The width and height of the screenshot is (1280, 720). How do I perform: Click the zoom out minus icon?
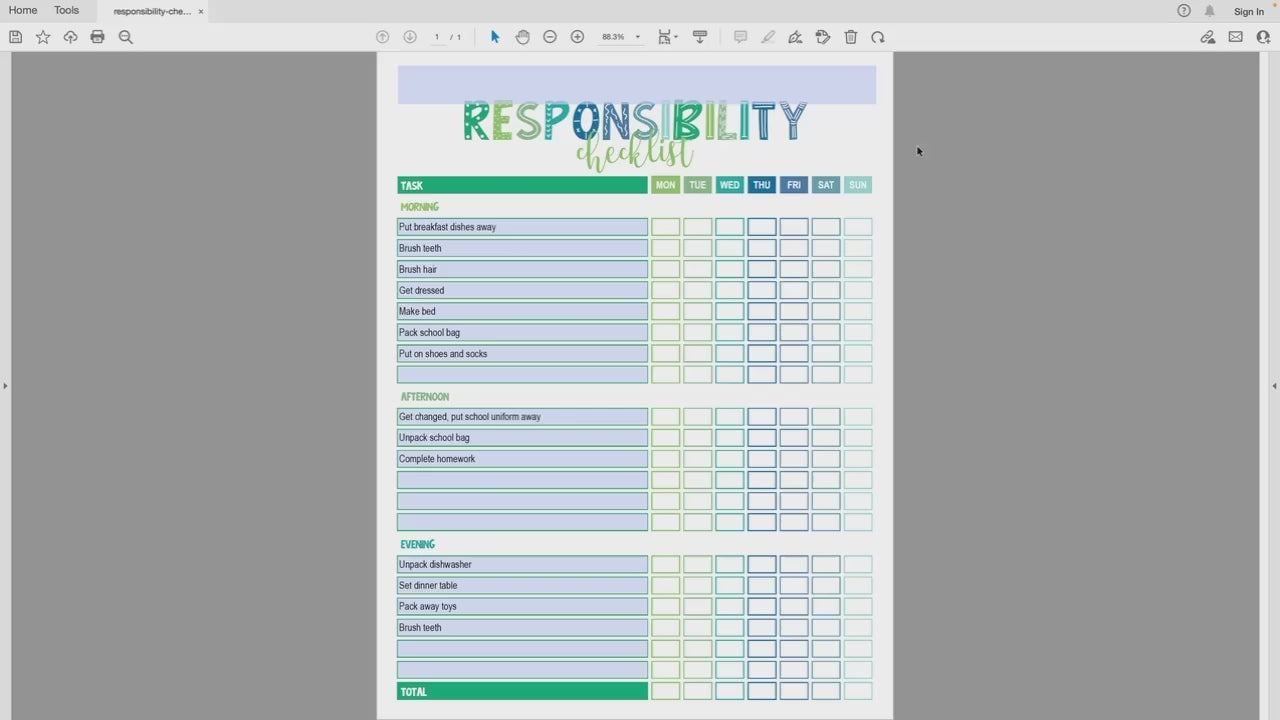(550, 37)
